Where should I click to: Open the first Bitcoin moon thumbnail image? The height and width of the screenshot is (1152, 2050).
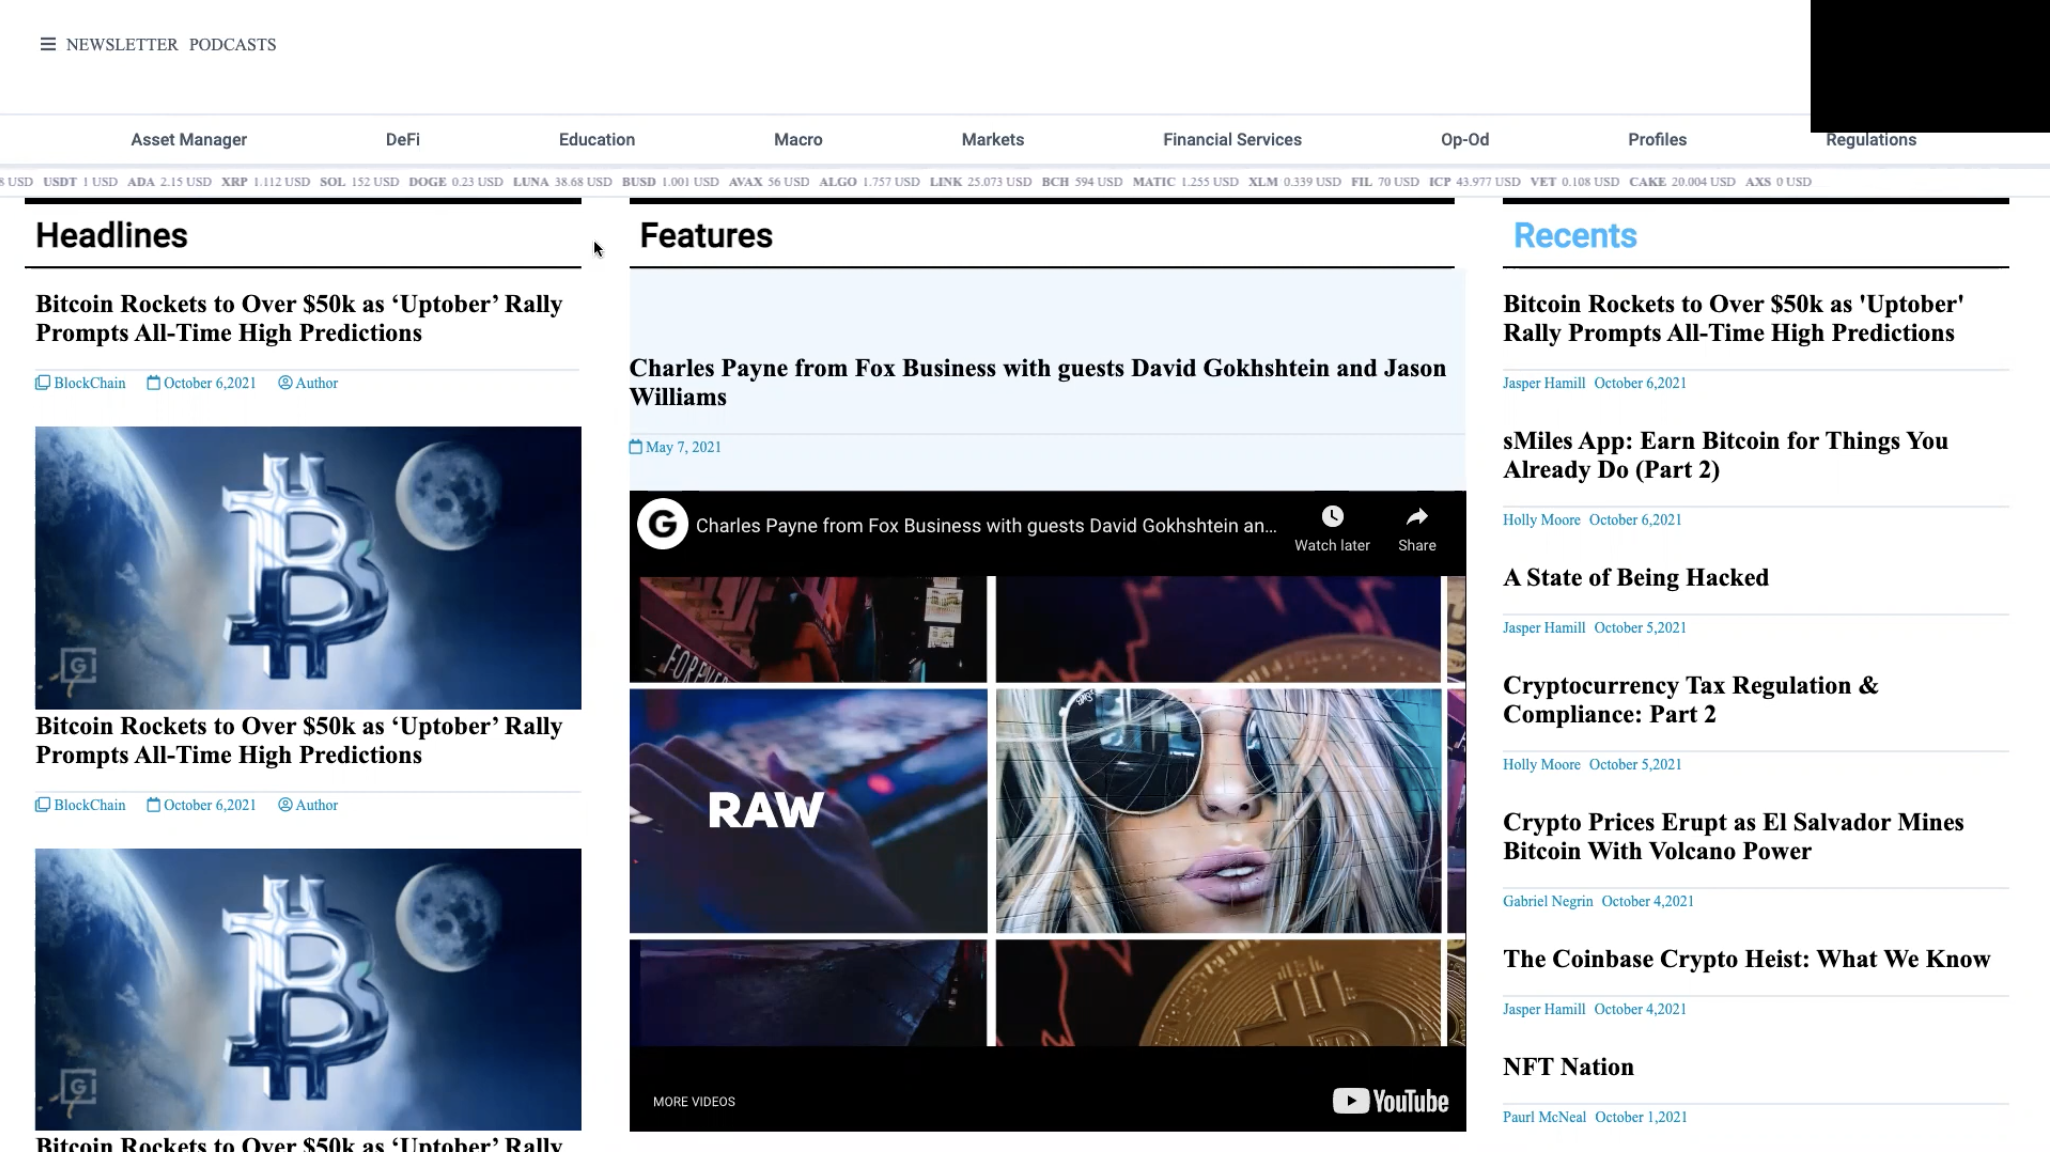pos(308,568)
